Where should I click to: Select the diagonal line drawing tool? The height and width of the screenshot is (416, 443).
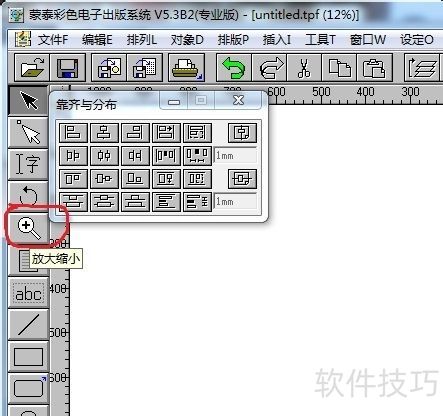(x=28, y=325)
